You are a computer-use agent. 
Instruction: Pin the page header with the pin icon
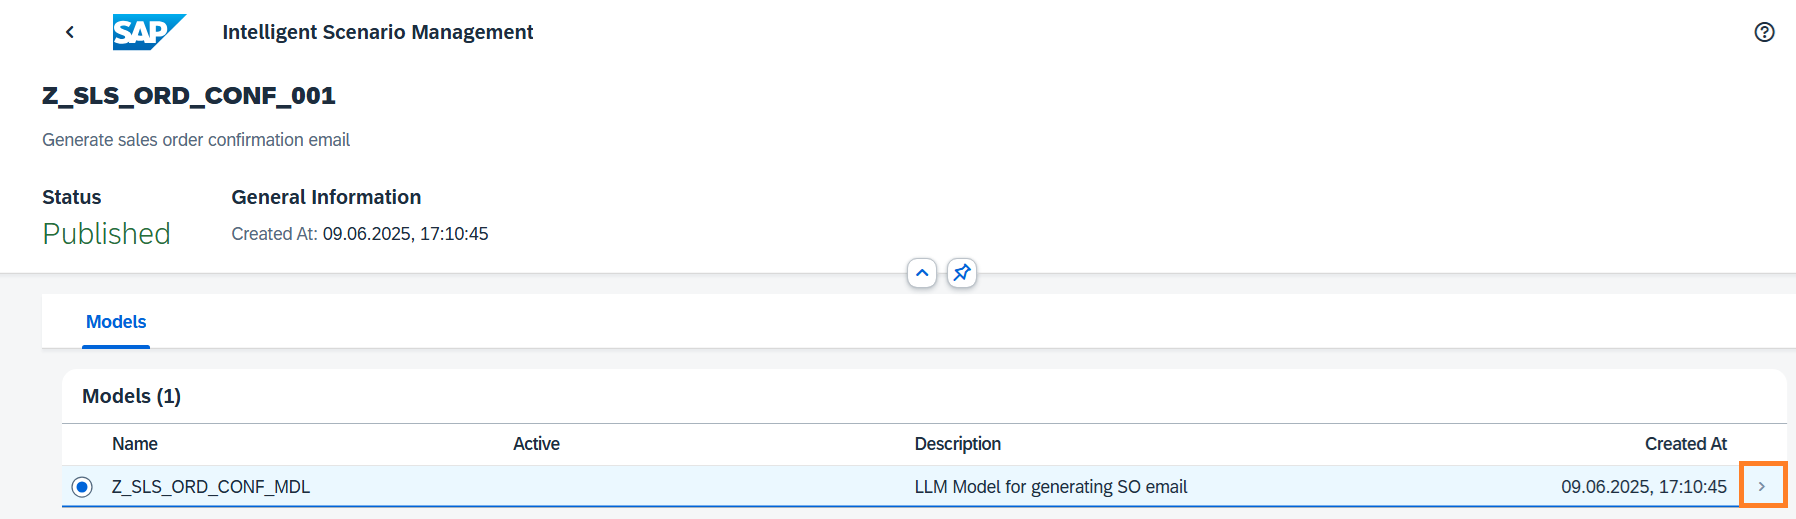961,273
